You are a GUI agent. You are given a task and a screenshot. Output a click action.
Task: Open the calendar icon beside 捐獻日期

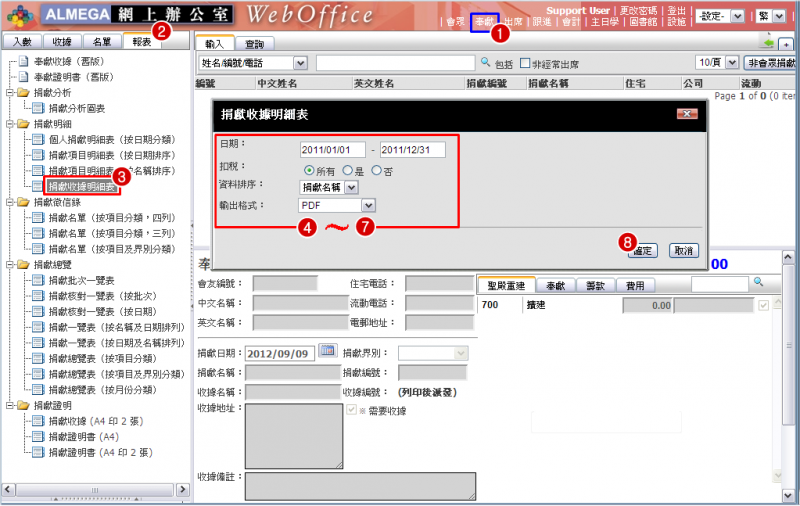coord(328,350)
